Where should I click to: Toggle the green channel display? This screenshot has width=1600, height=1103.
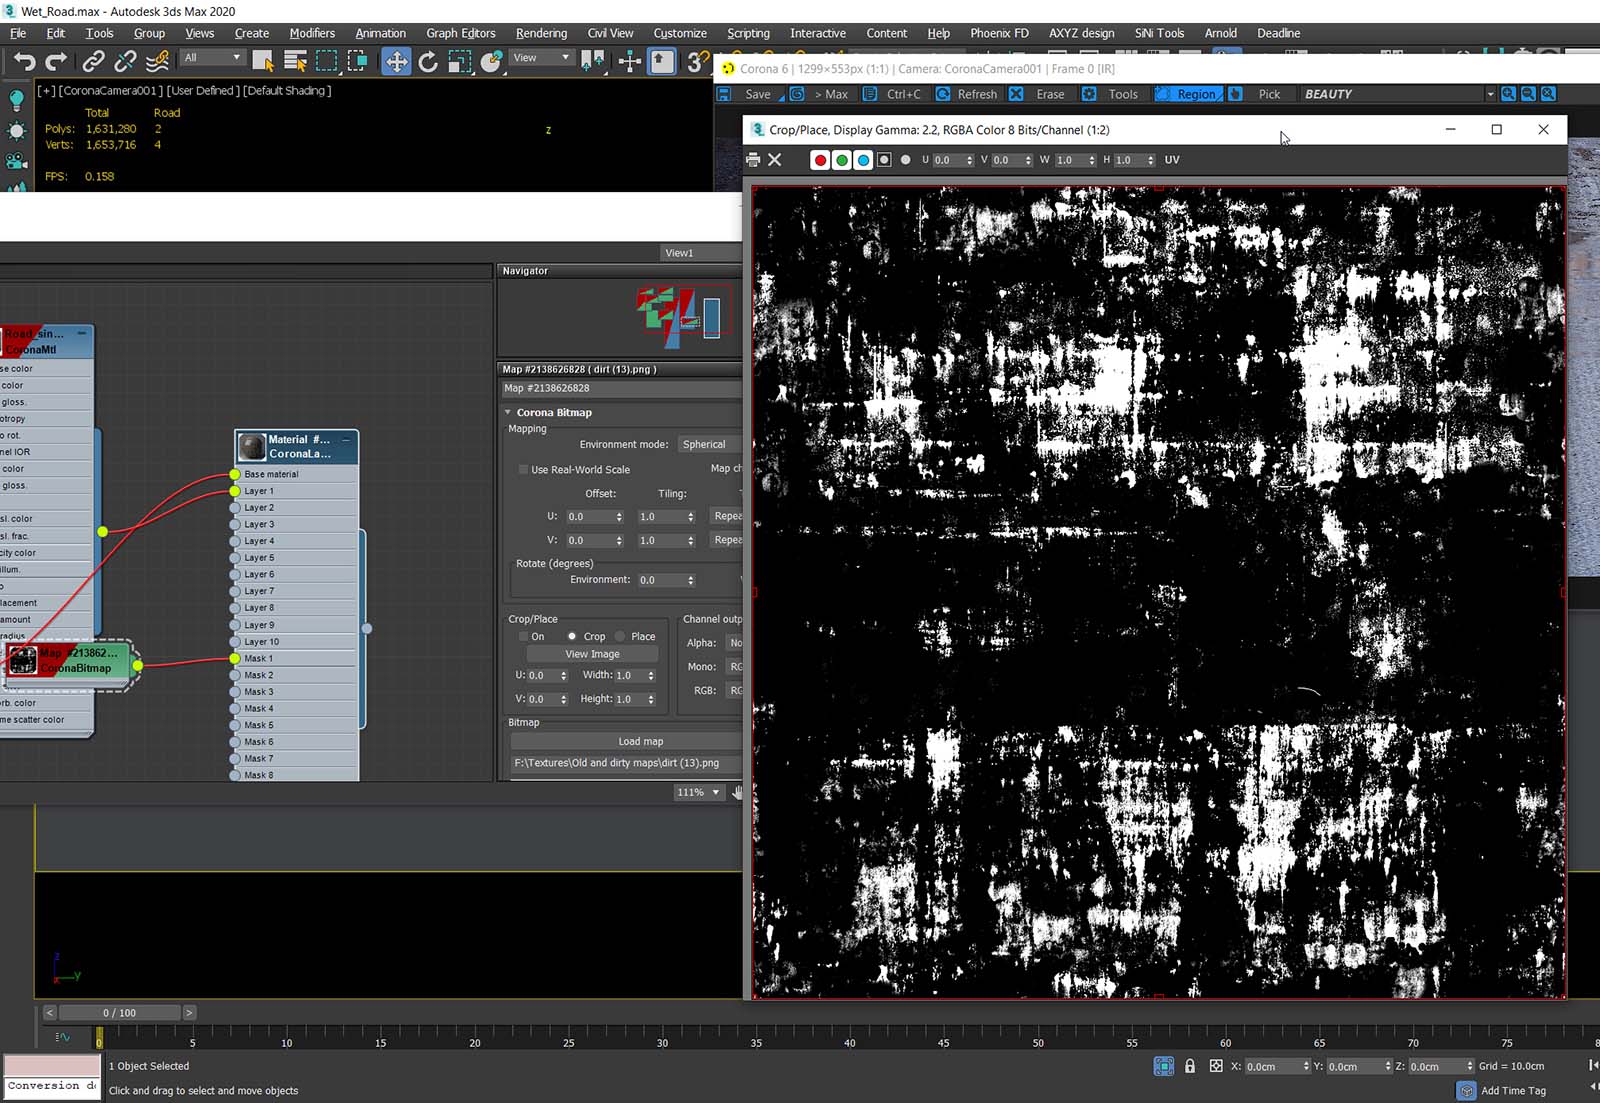click(842, 160)
